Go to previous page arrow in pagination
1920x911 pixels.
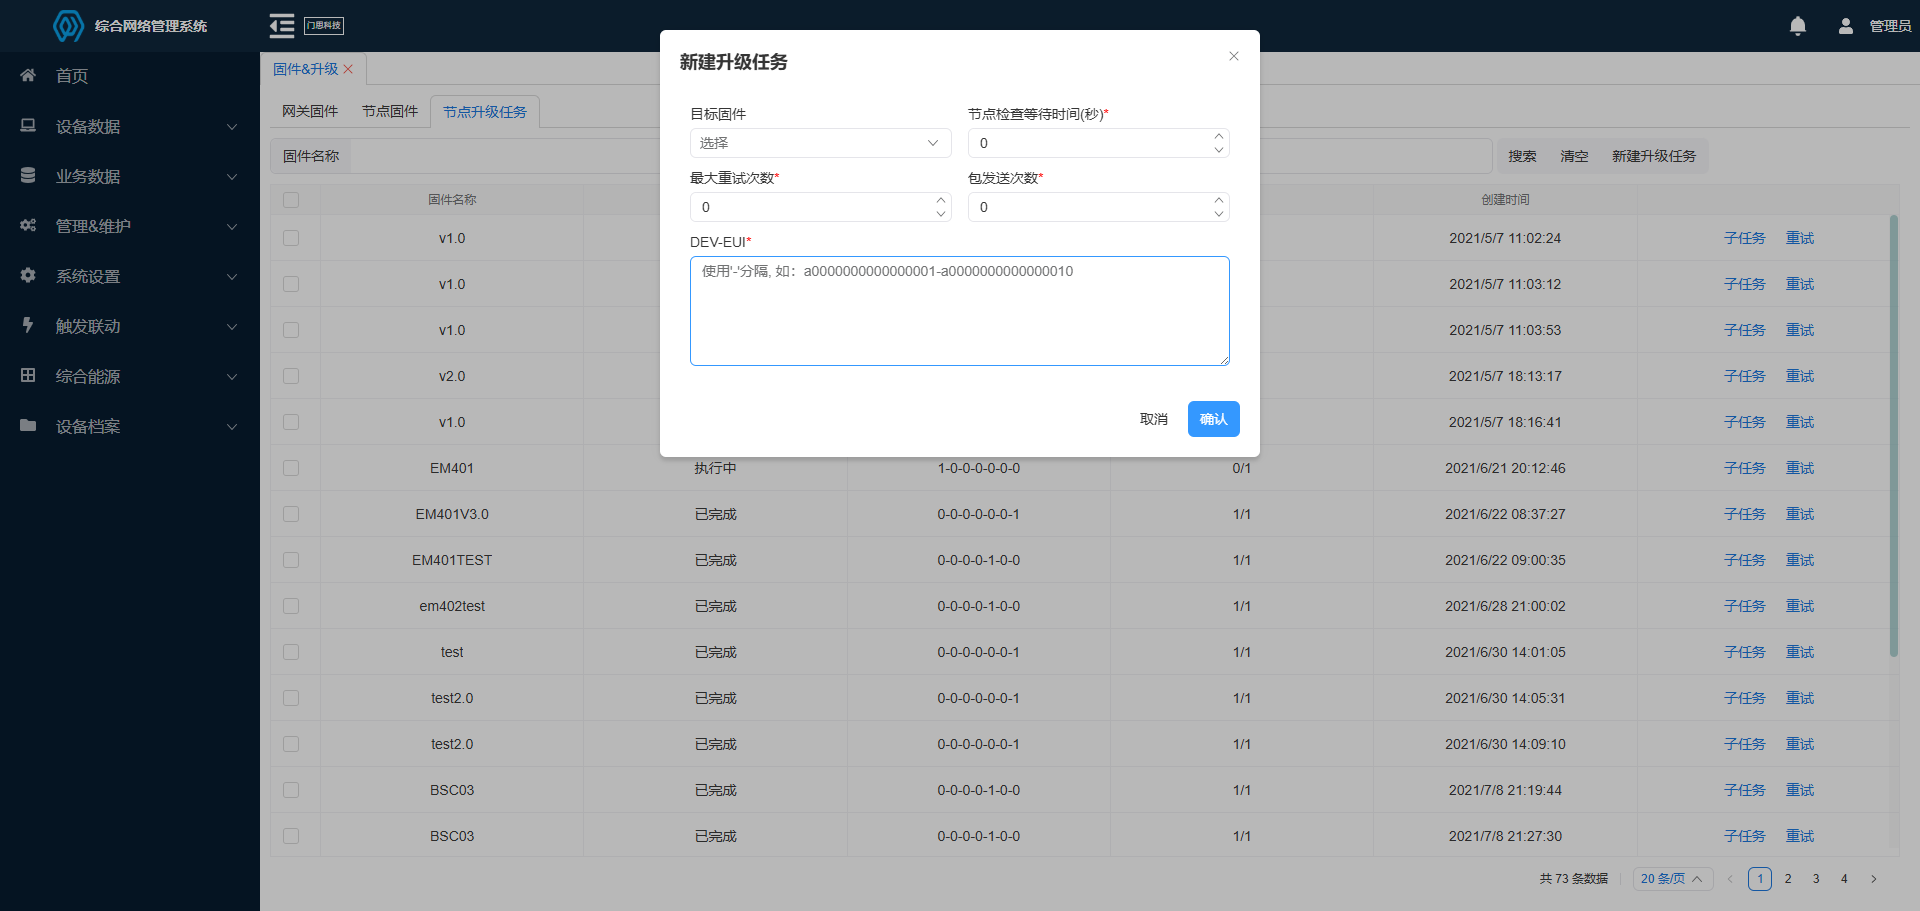(x=1730, y=879)
